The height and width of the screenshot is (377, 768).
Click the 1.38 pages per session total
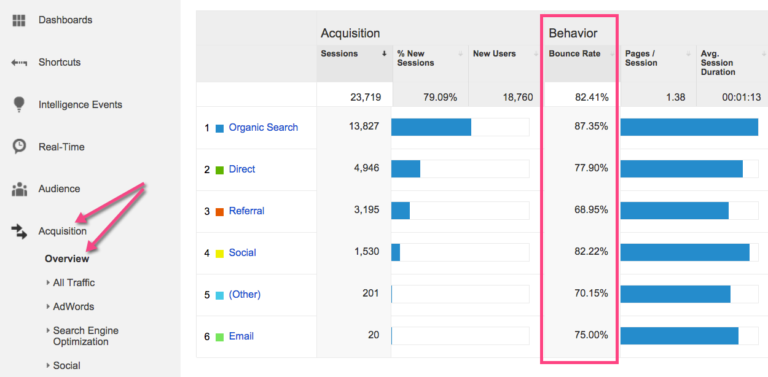[676, 97]
